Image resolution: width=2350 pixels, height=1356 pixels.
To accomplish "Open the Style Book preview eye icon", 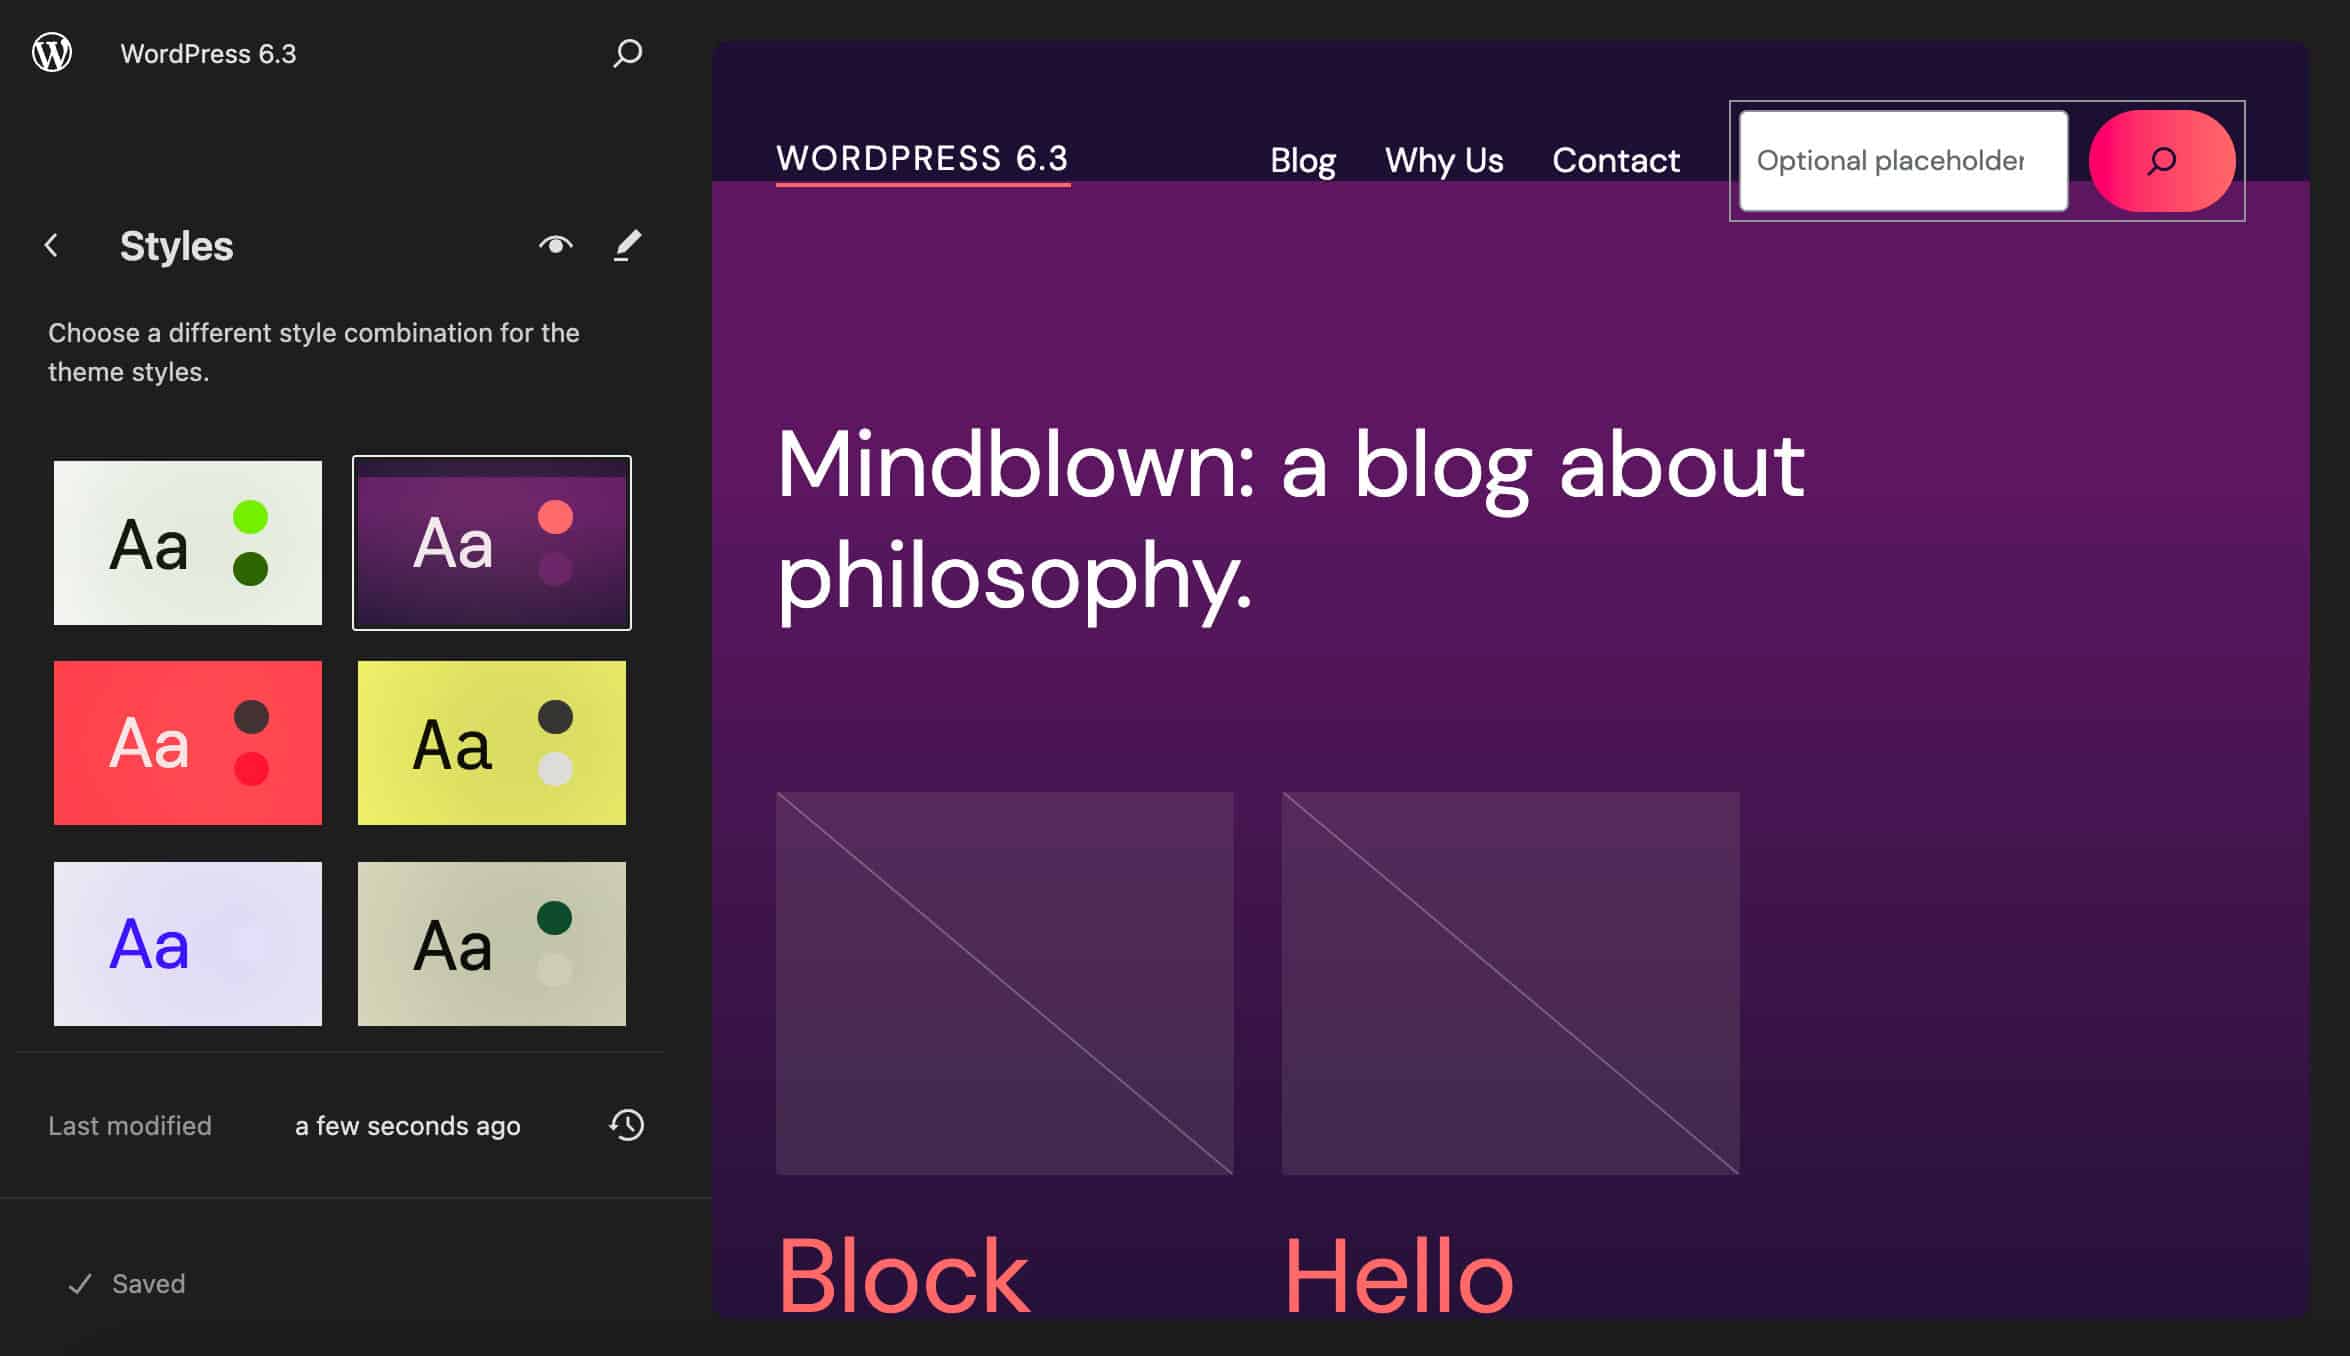I will 556,245.
